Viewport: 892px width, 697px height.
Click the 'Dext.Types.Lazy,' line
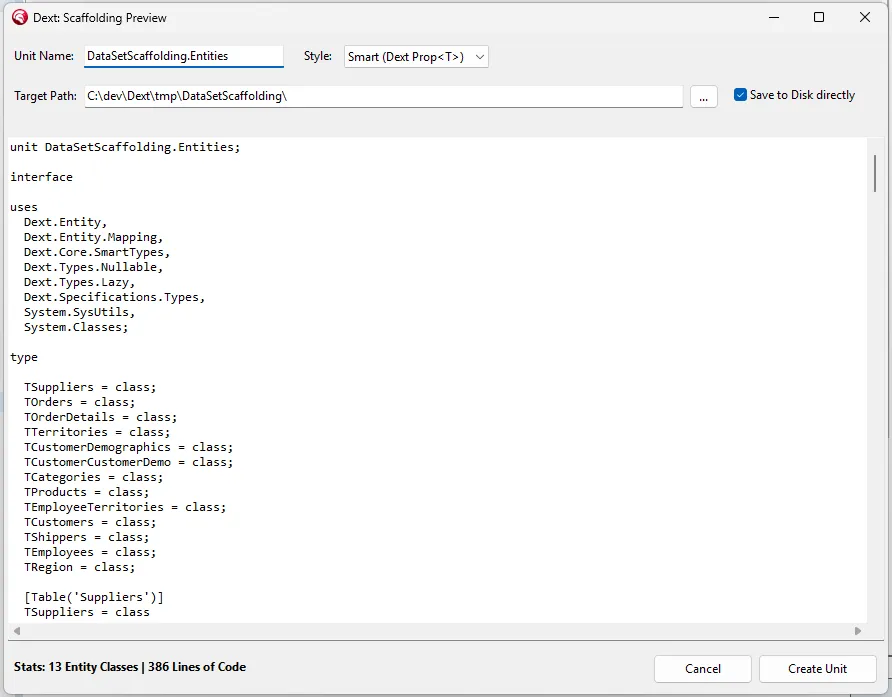79,282
